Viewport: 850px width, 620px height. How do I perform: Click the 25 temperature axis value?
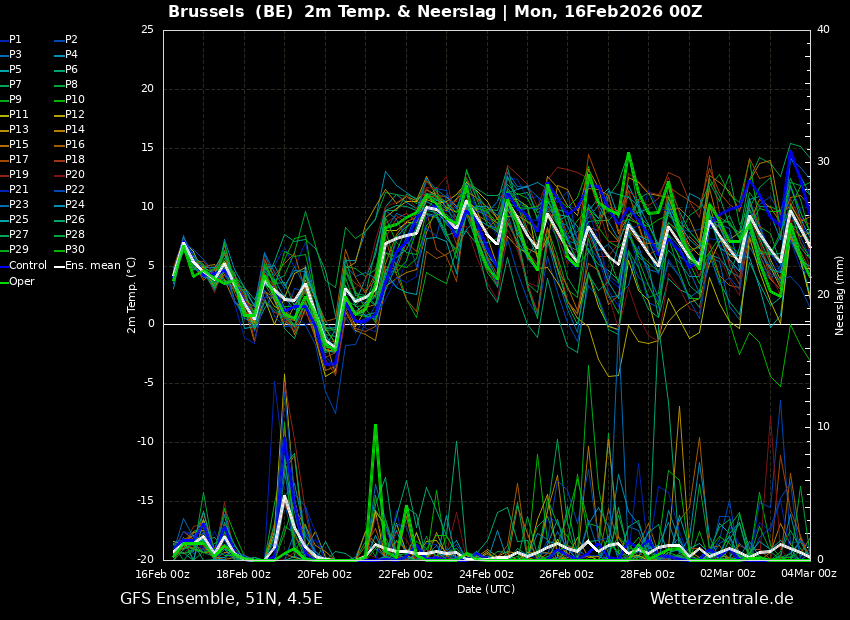click(x=147, y=29)
